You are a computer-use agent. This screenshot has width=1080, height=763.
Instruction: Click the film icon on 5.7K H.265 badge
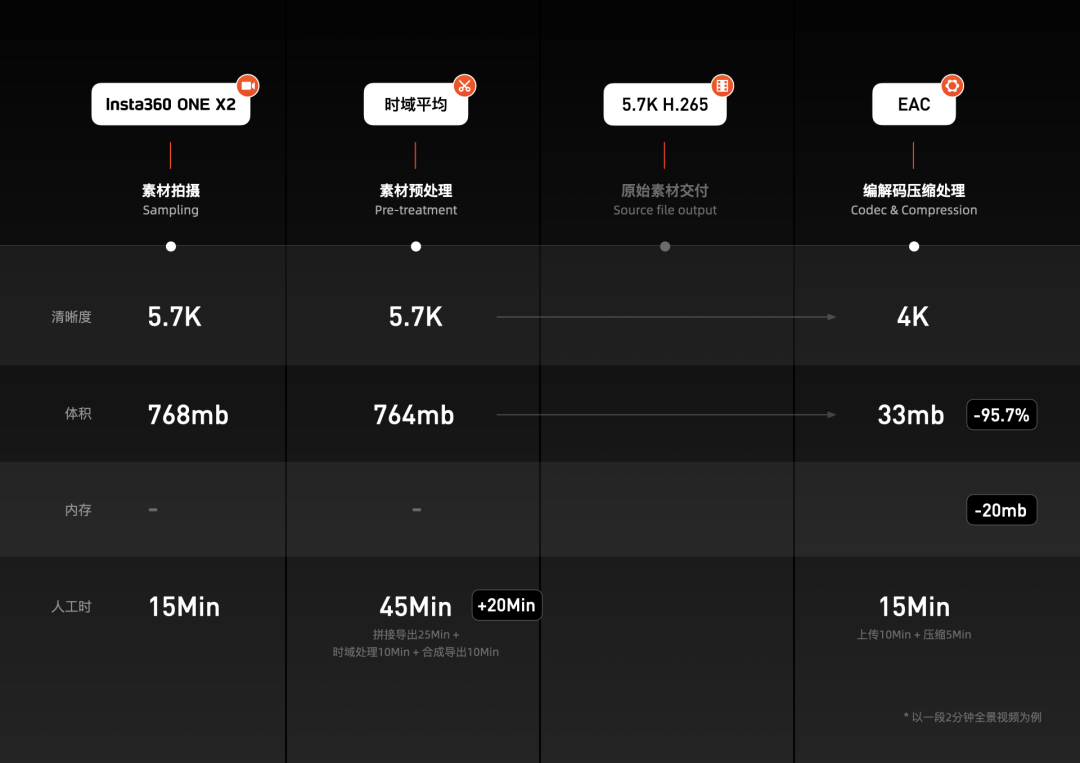(723, 86)
